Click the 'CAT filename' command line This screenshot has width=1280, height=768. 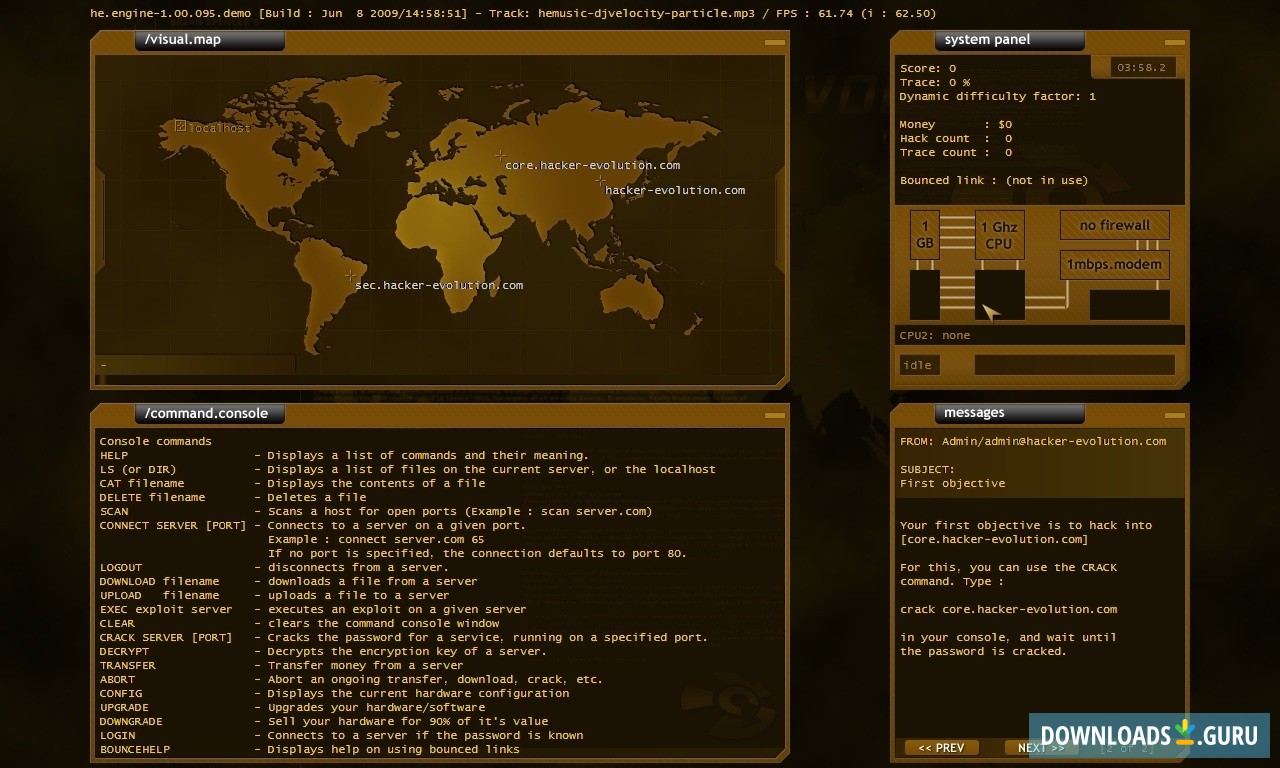coord(293,483)
